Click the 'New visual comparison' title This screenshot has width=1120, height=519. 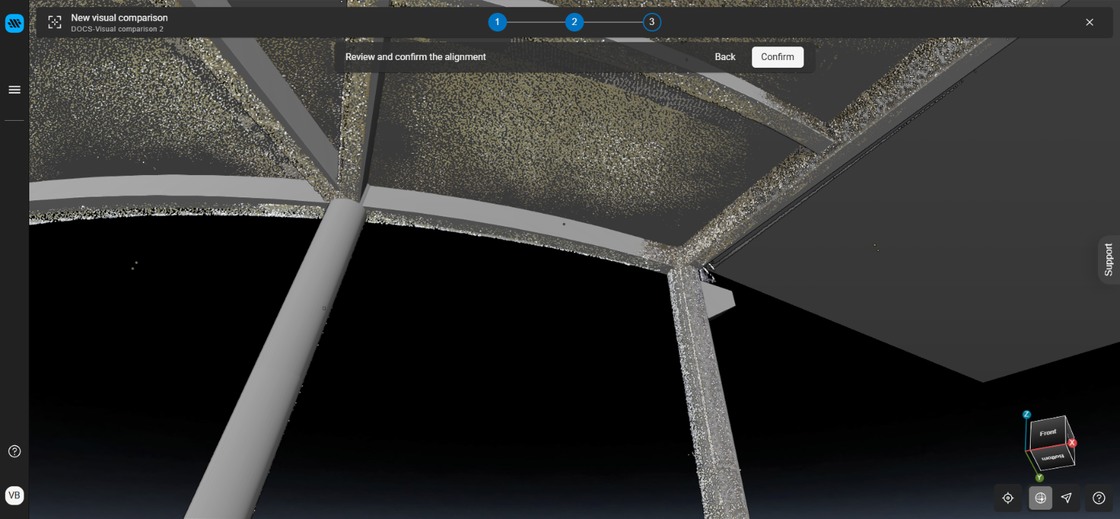pos(119,17)
